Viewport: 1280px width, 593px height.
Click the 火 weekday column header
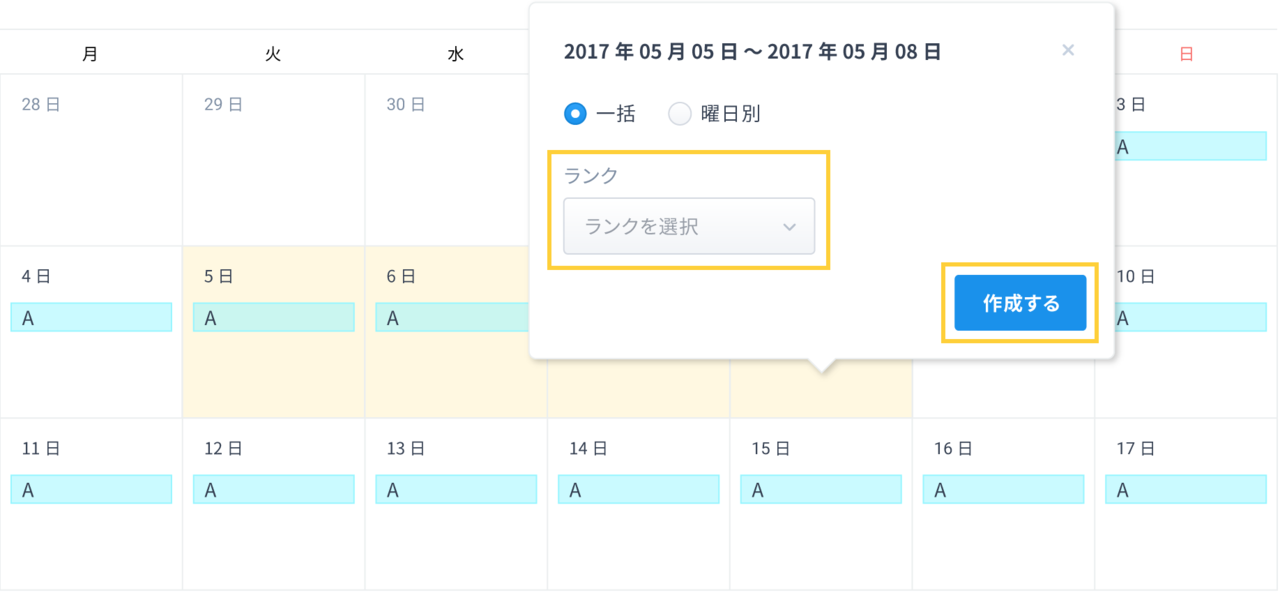click(x=273, y=55)
